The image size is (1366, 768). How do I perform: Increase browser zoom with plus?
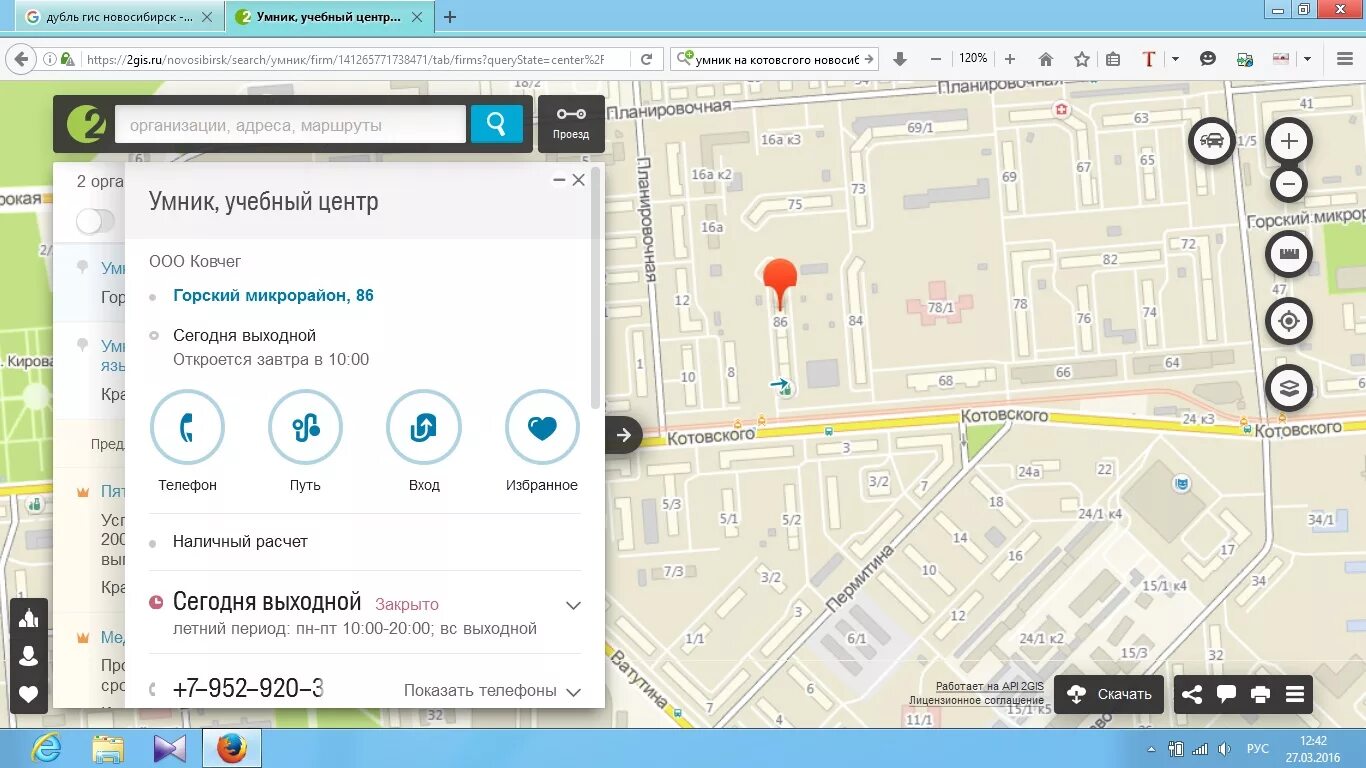tap(1010, 59)
